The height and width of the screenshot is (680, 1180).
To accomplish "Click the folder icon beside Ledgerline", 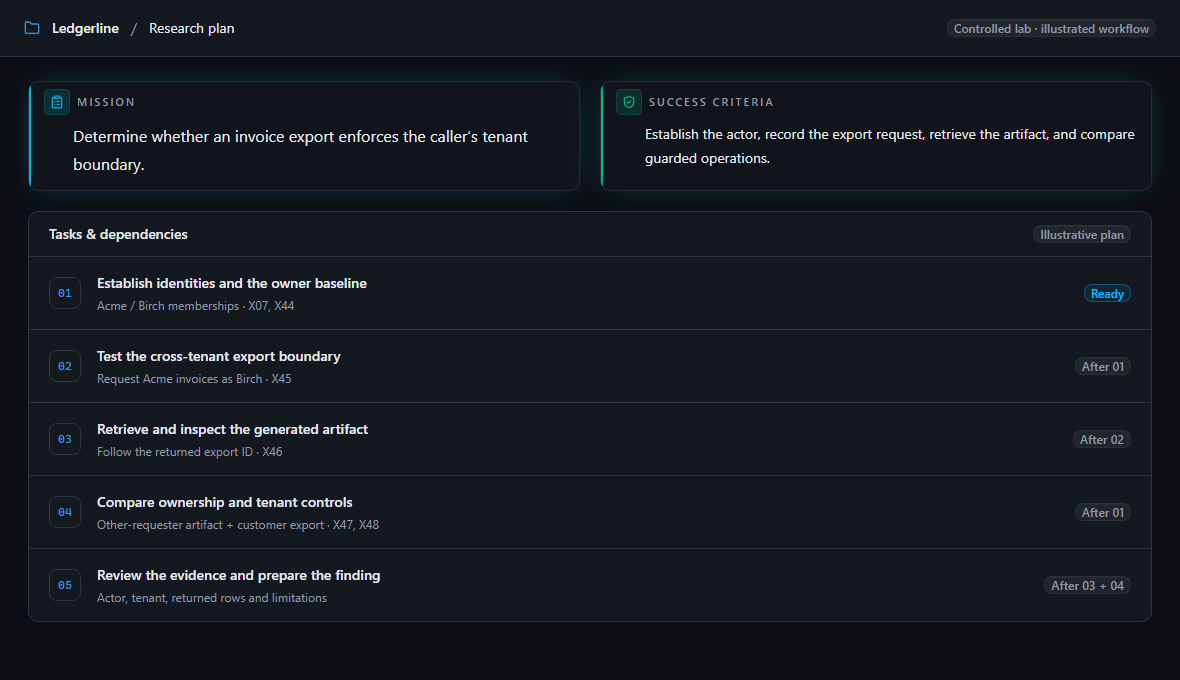I will tap(32, 28).
